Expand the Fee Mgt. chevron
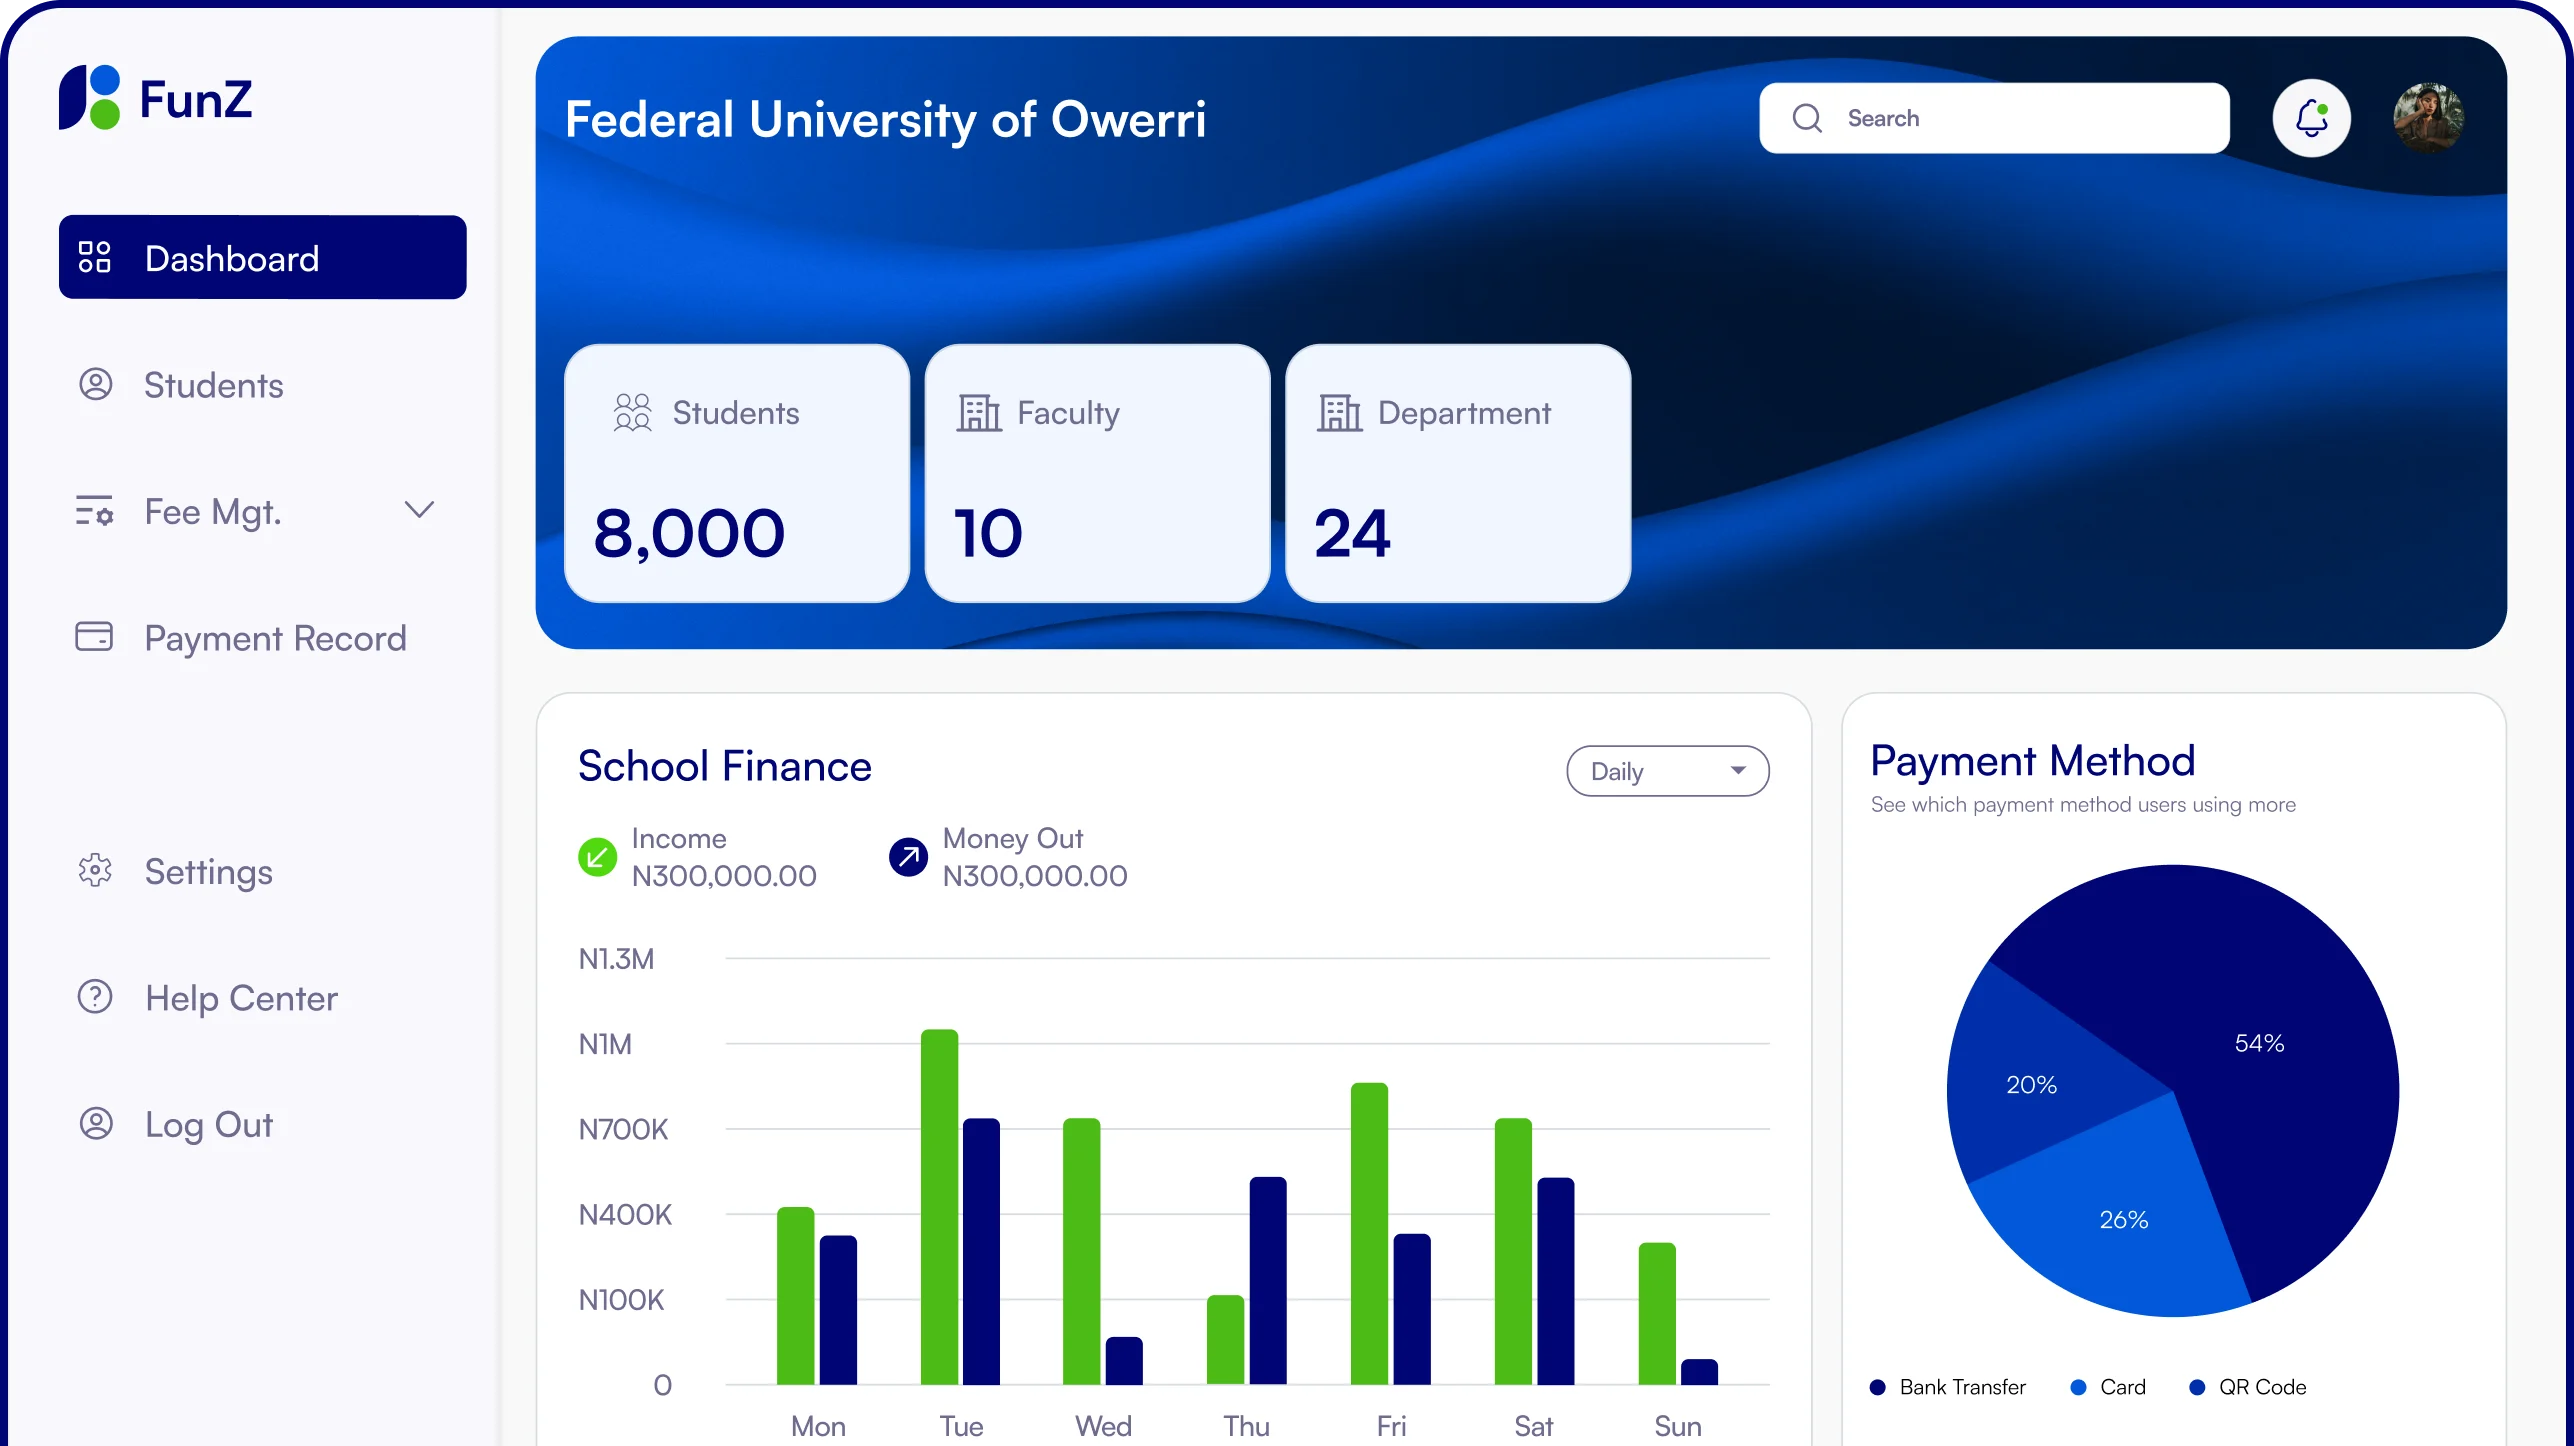The height and width of the screenshot is (1446, 2574). (419, 510)
